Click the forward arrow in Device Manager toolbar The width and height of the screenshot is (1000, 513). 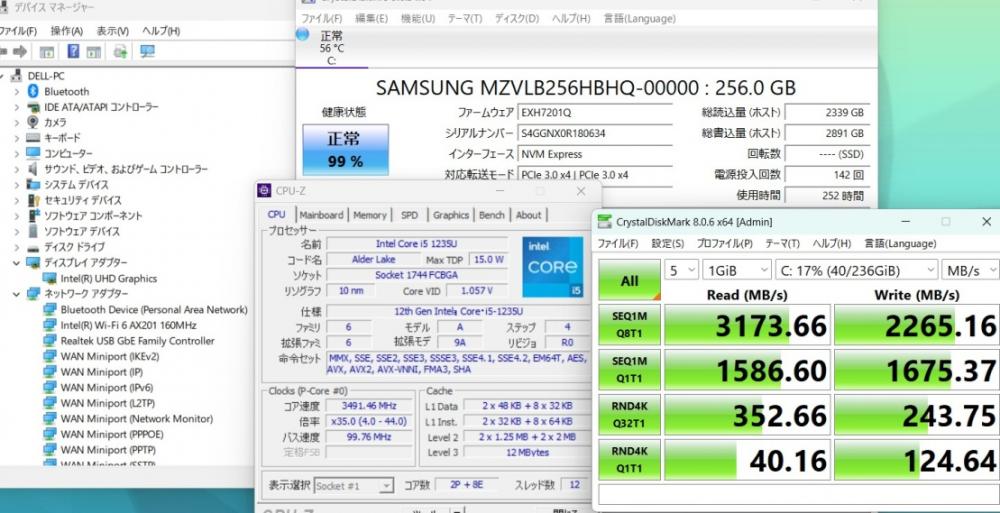[20, 51]
